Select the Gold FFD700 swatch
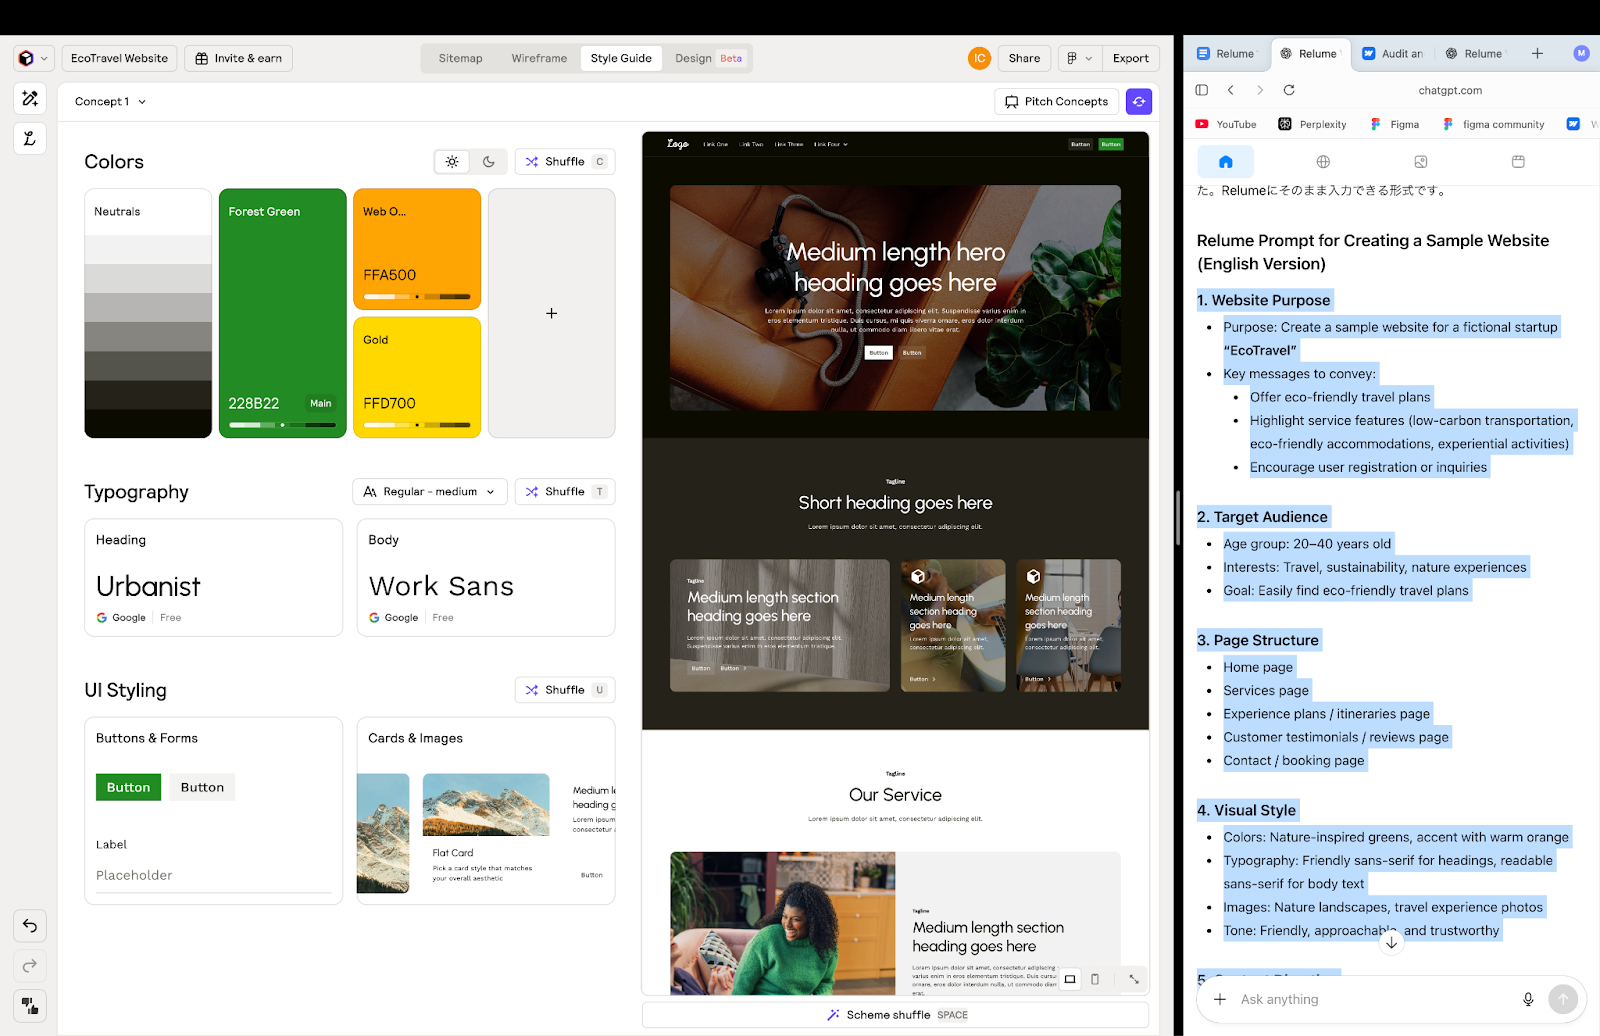This screenshot has height=1036, width=1600. 417,377
